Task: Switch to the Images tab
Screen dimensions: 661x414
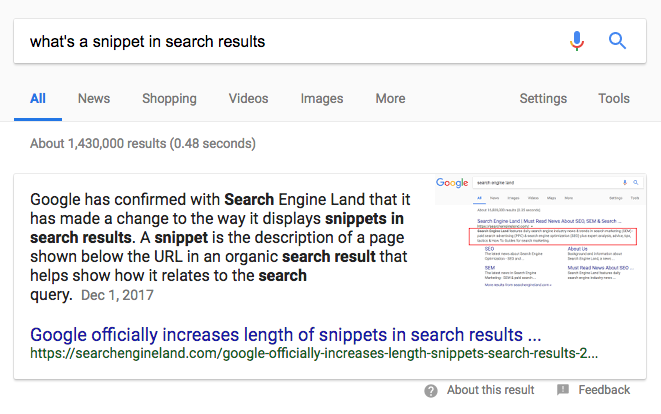Action: pos(322,99)
